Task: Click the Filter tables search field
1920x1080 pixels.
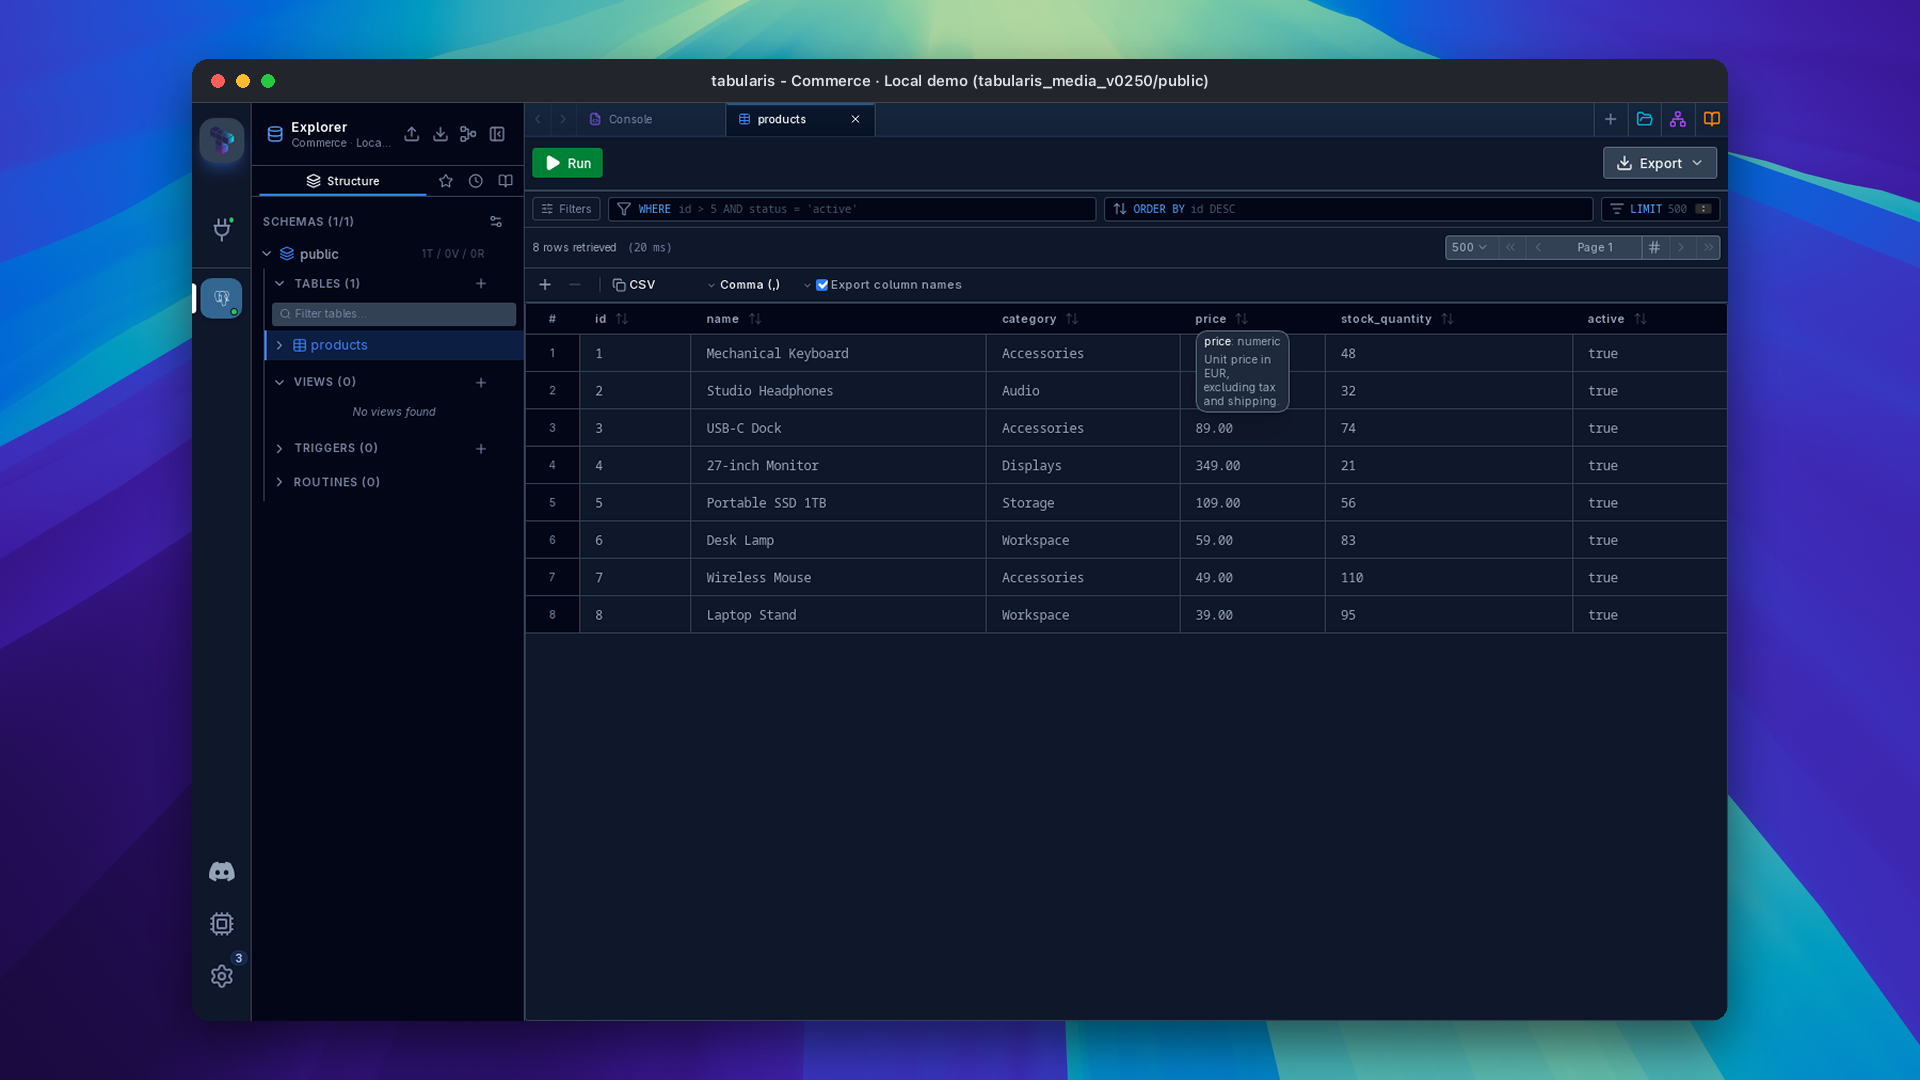Action: [x=394, y=314]
